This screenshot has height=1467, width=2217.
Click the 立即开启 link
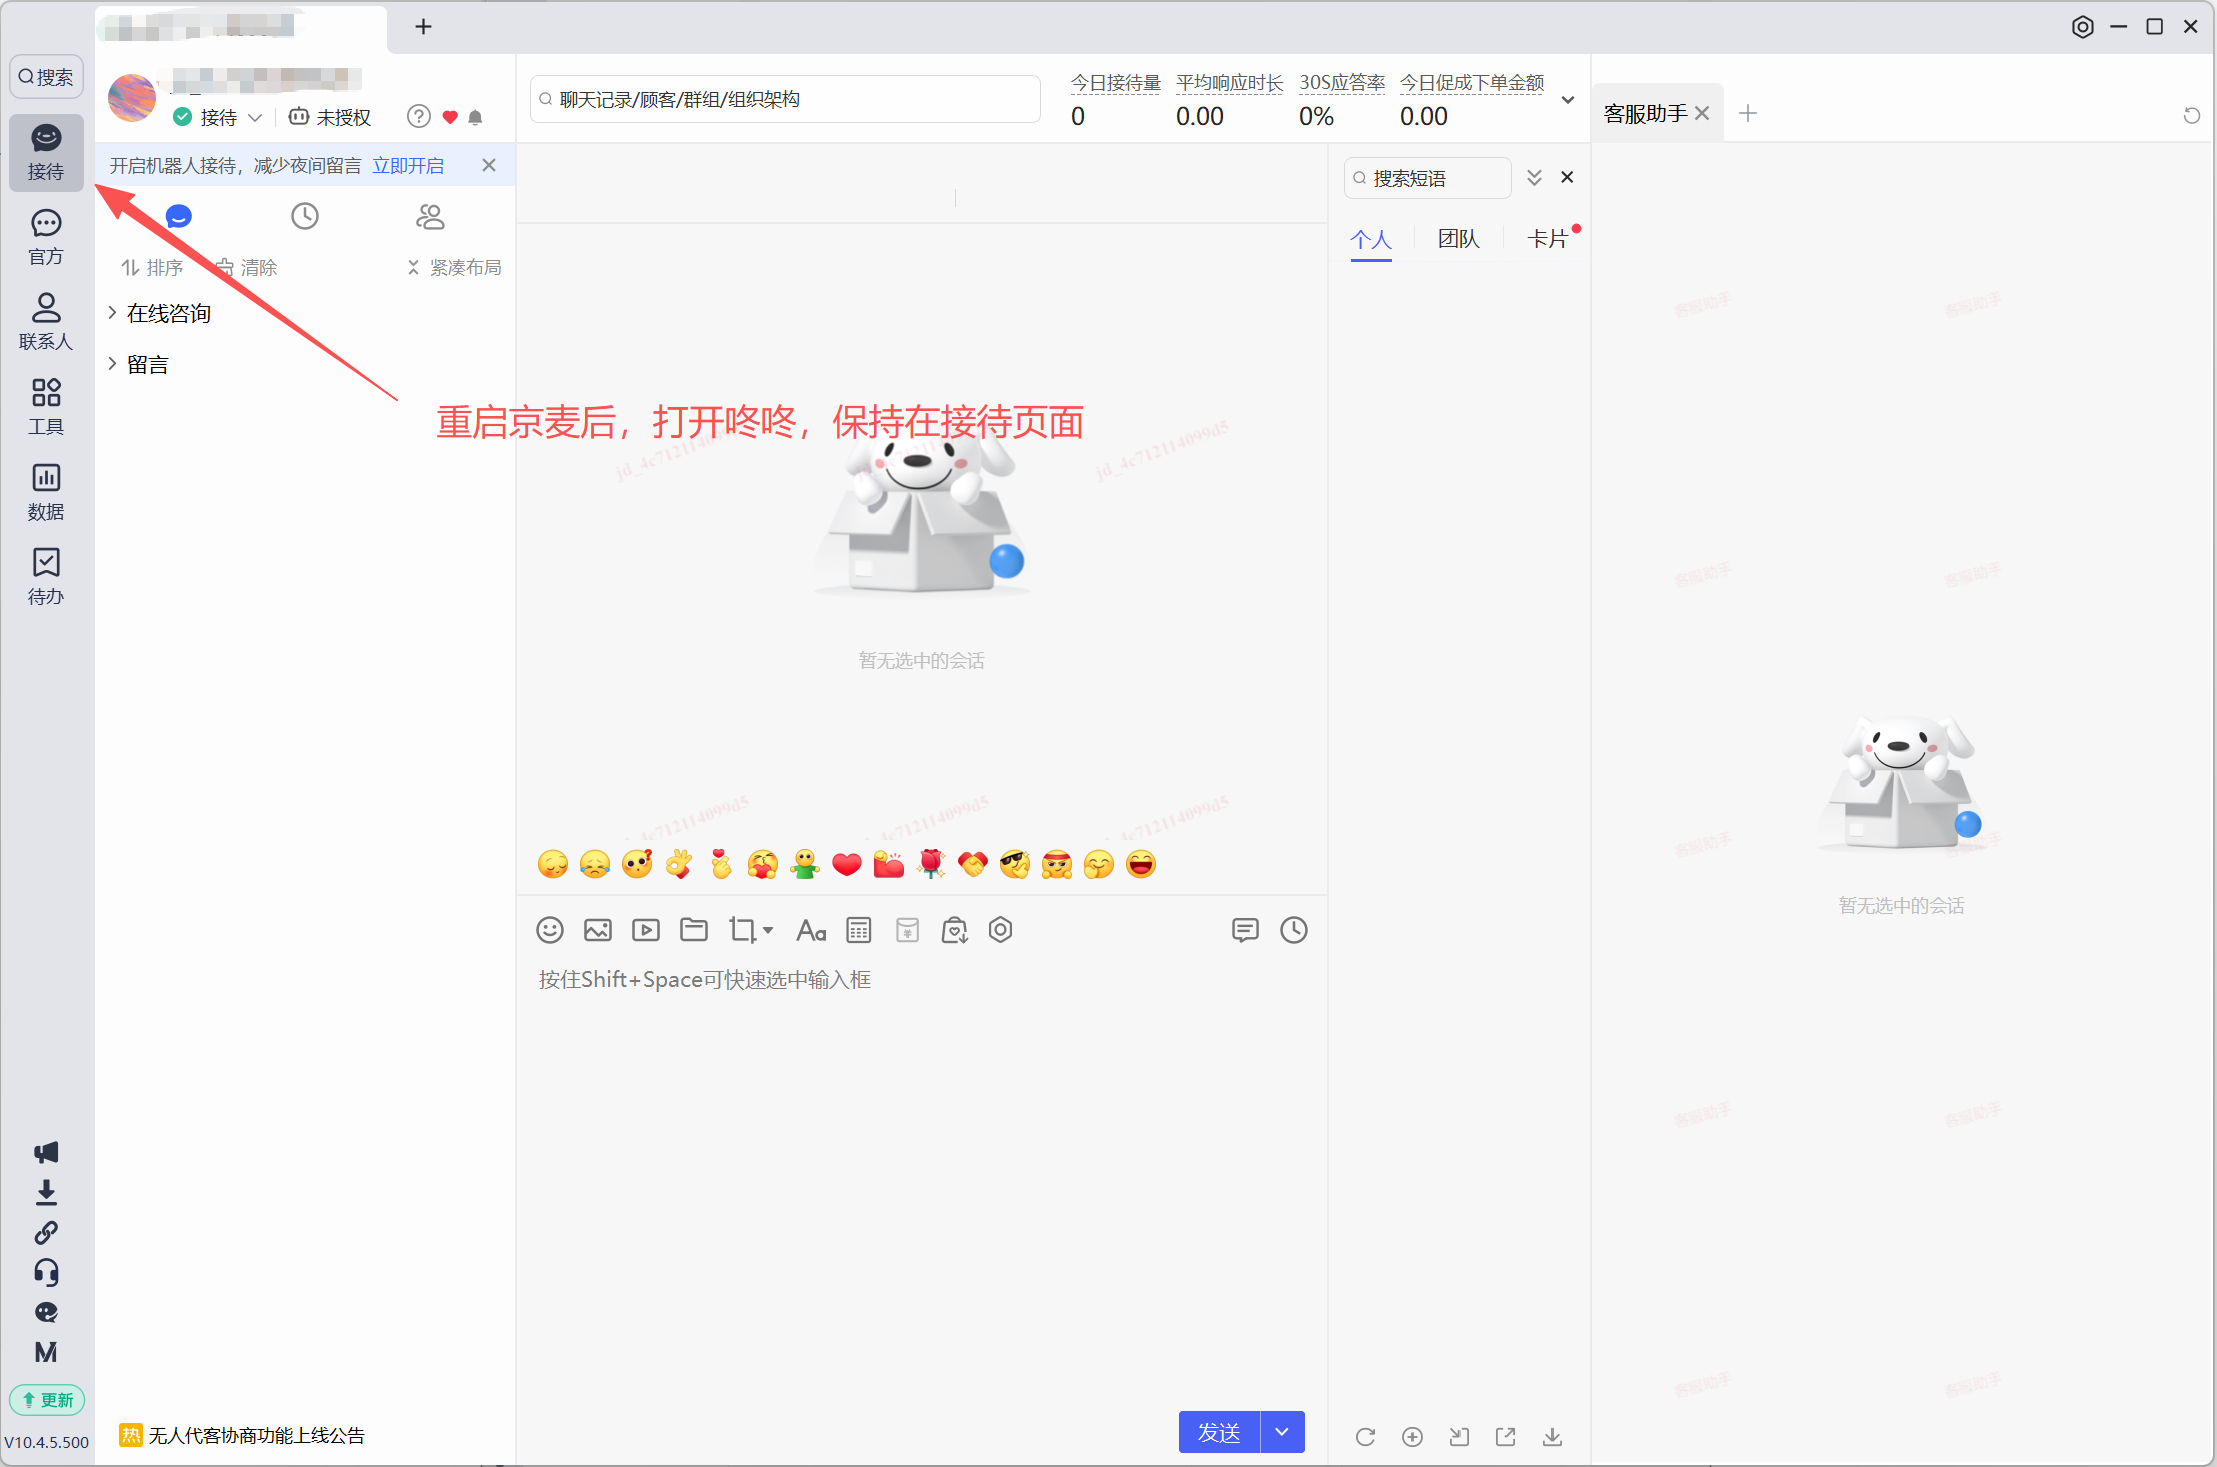(408, 166)
